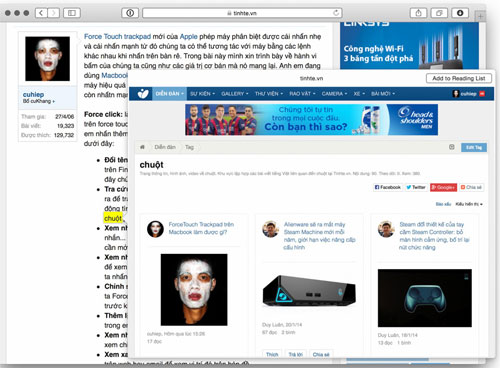The image size is (500, 368).
Task: Click the Edit Tag button
Action: pos(474,147)
